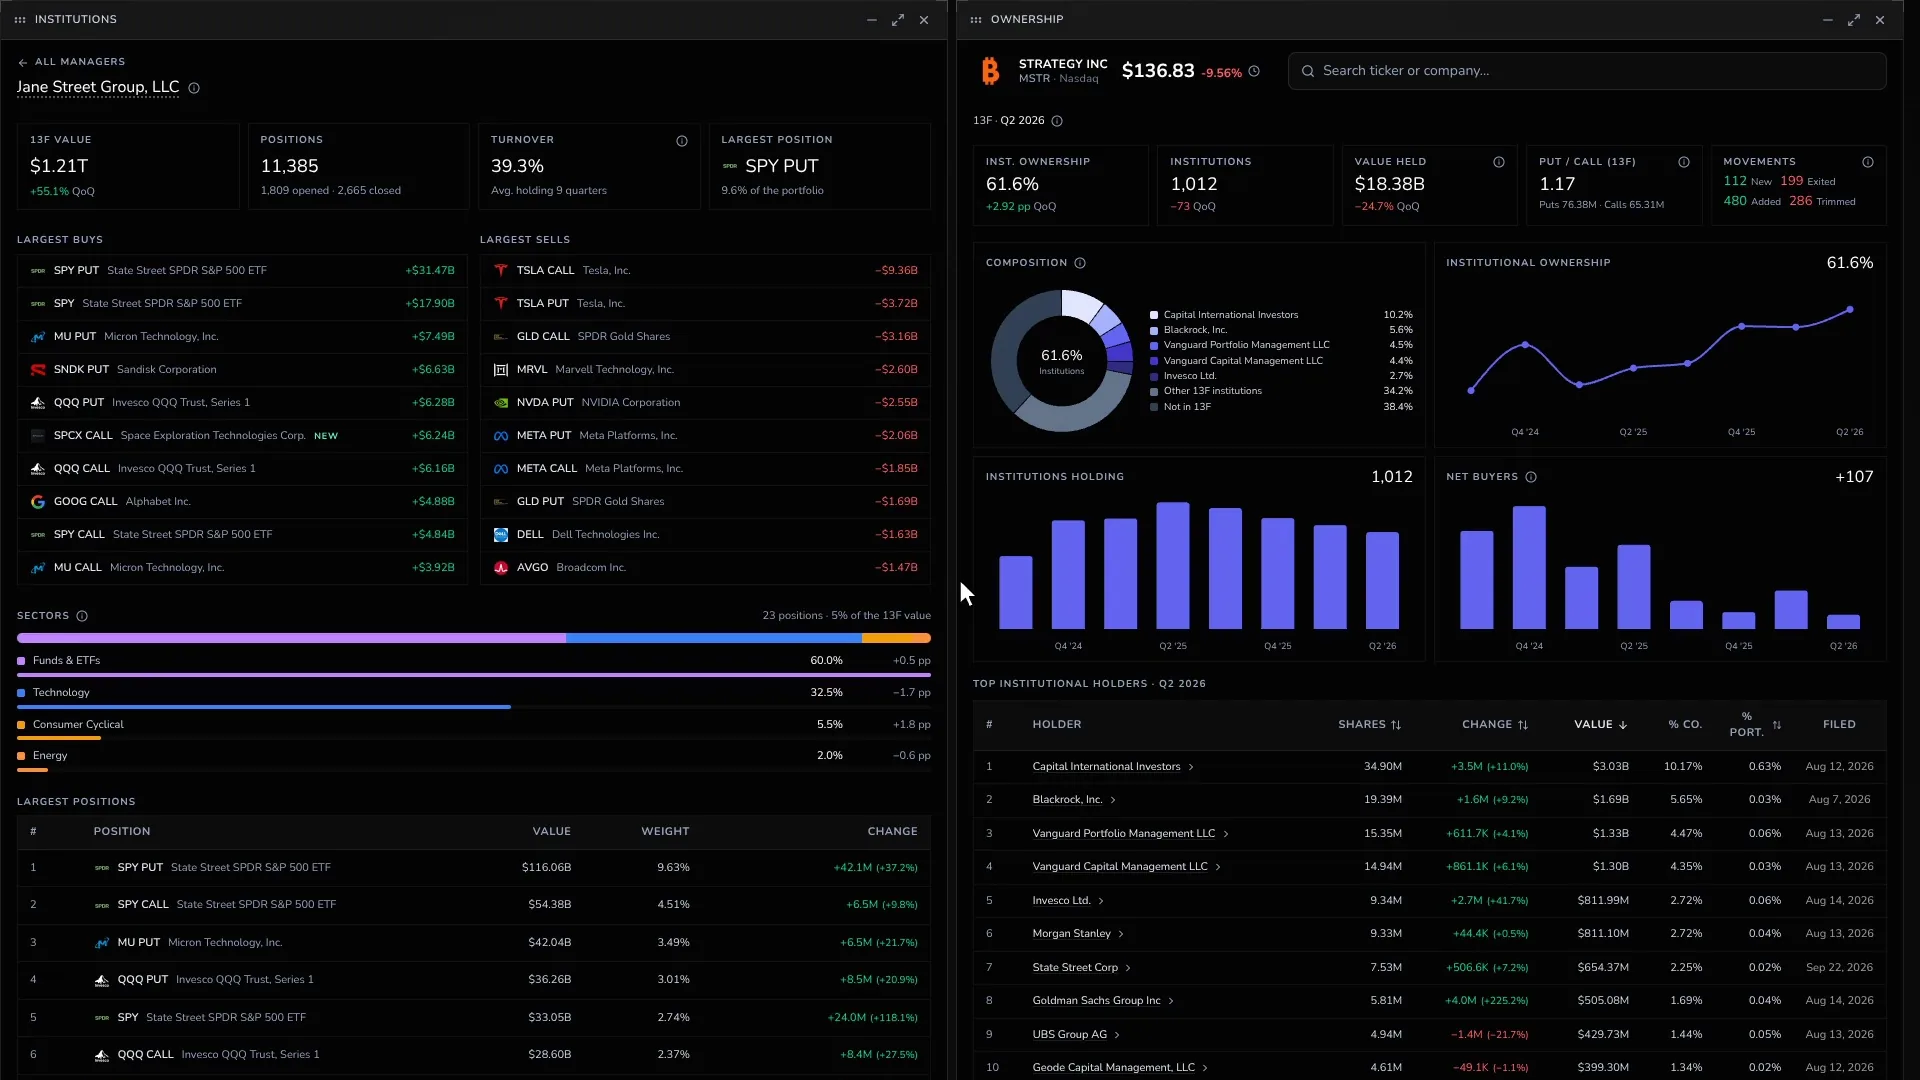Image resolution: width=1920 pixels, height=1080 pixels.
Task: Expand the Goldman Sachs Group Inc chevron
Action: 1171,1001
